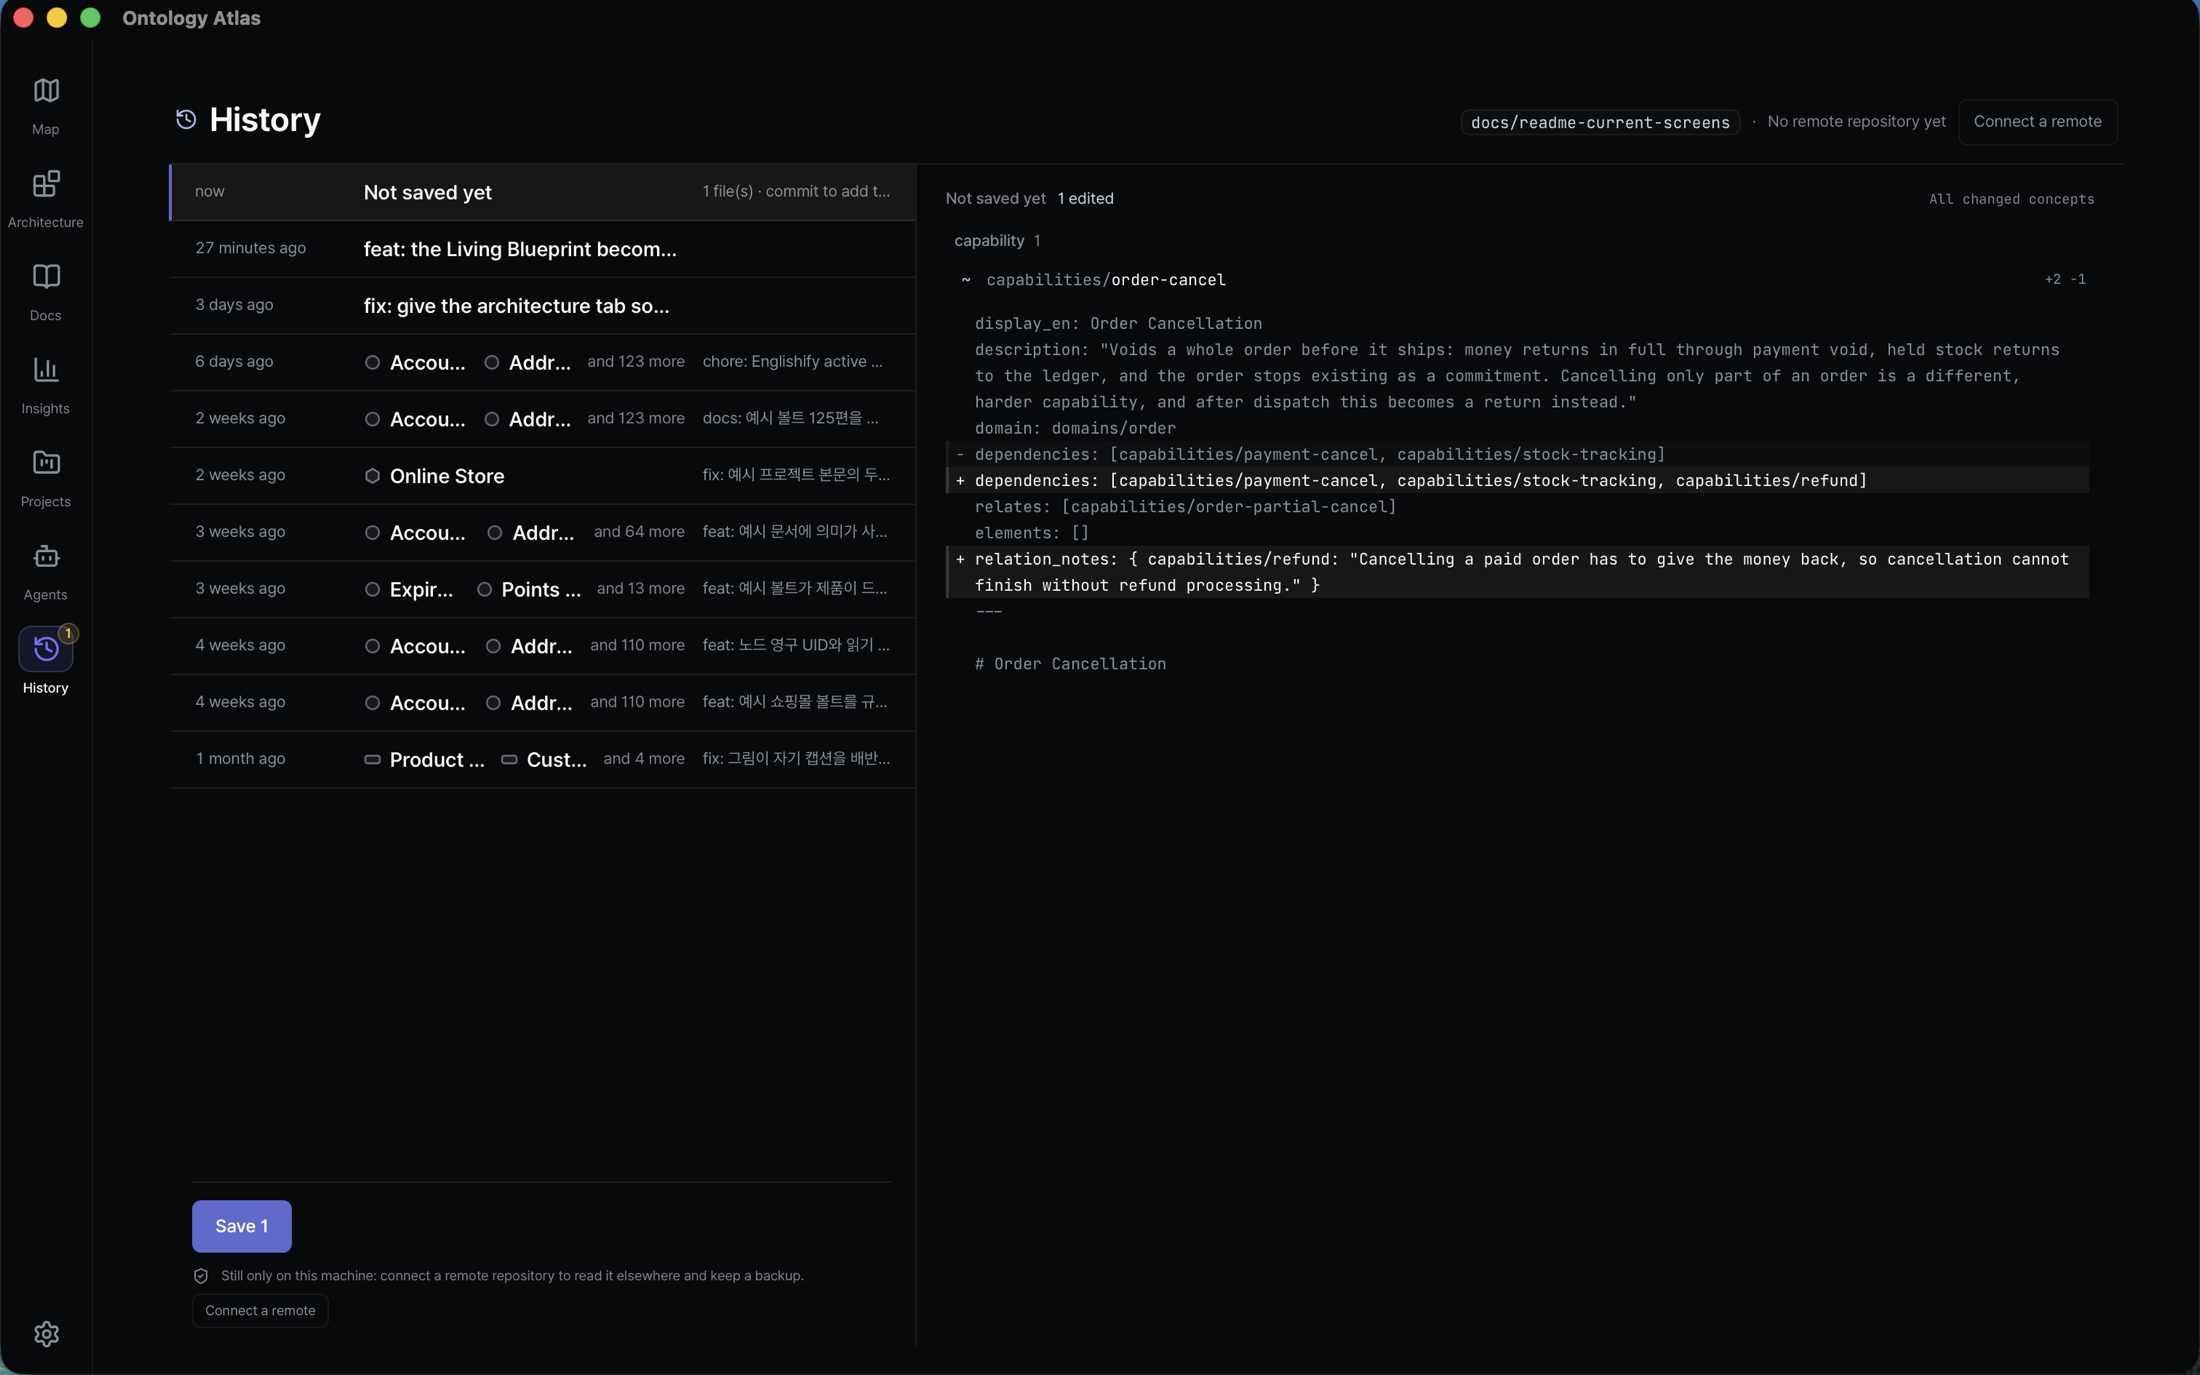The image size is (2200, 1375).
Task: Click the modified tilde marker for order-cancel
Action: pos(966,280)
